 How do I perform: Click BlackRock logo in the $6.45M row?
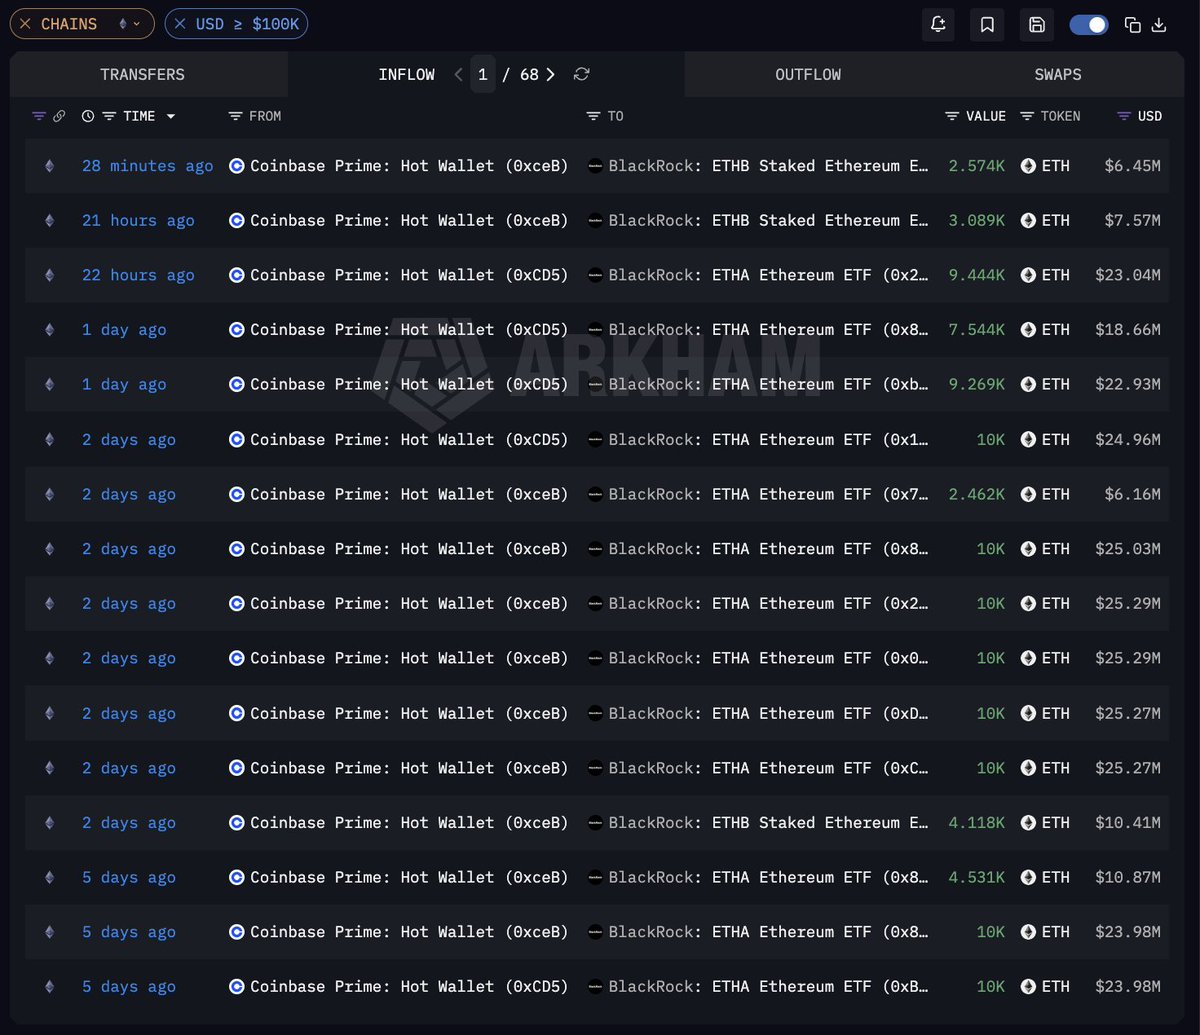coord(595,166)
